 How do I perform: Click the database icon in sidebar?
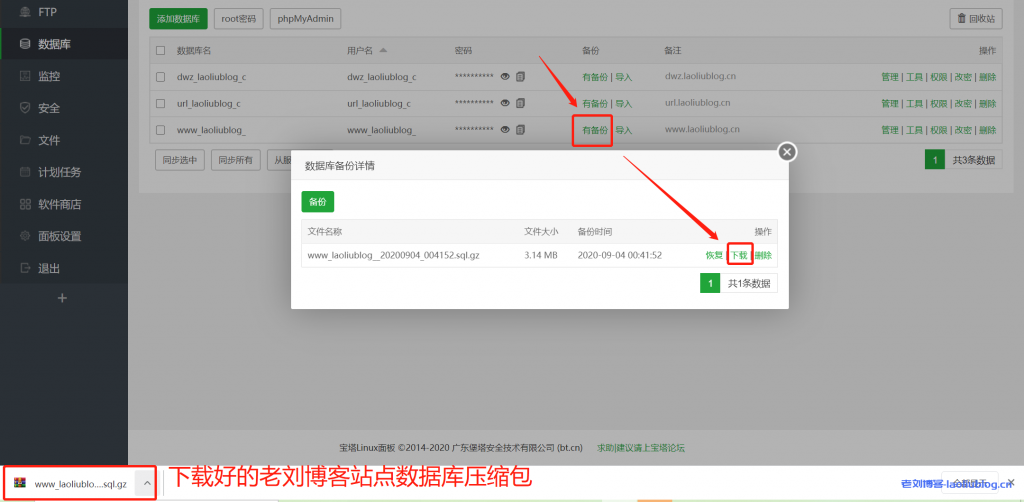coord(25,44)
